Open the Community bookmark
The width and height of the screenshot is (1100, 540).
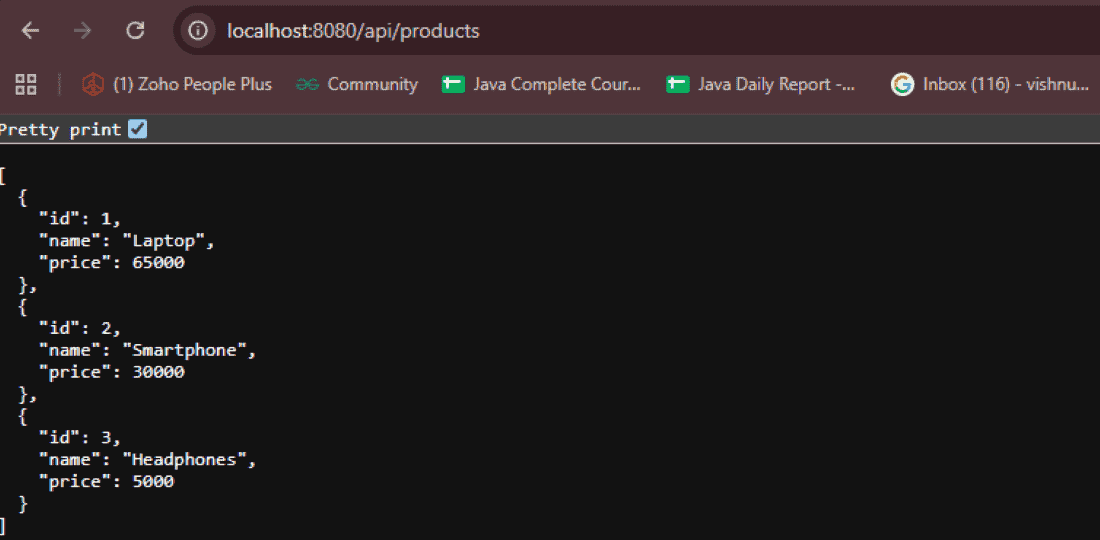[x=356, y=85]
